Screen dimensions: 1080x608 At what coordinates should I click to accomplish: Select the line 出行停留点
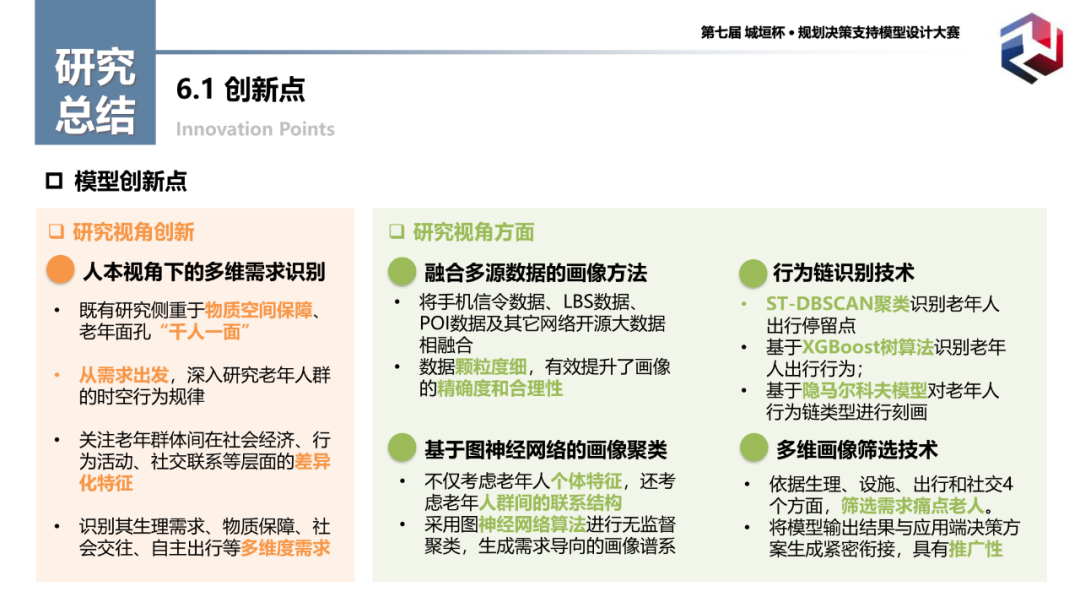(x=811, y=326)
